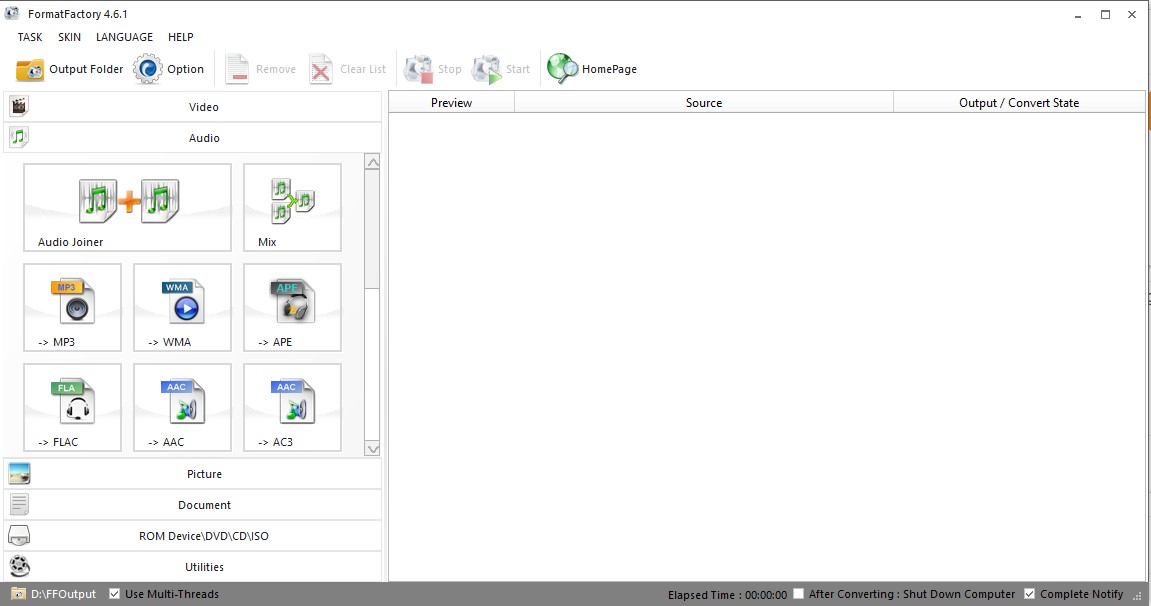Click the Source column header

(704, 103)
